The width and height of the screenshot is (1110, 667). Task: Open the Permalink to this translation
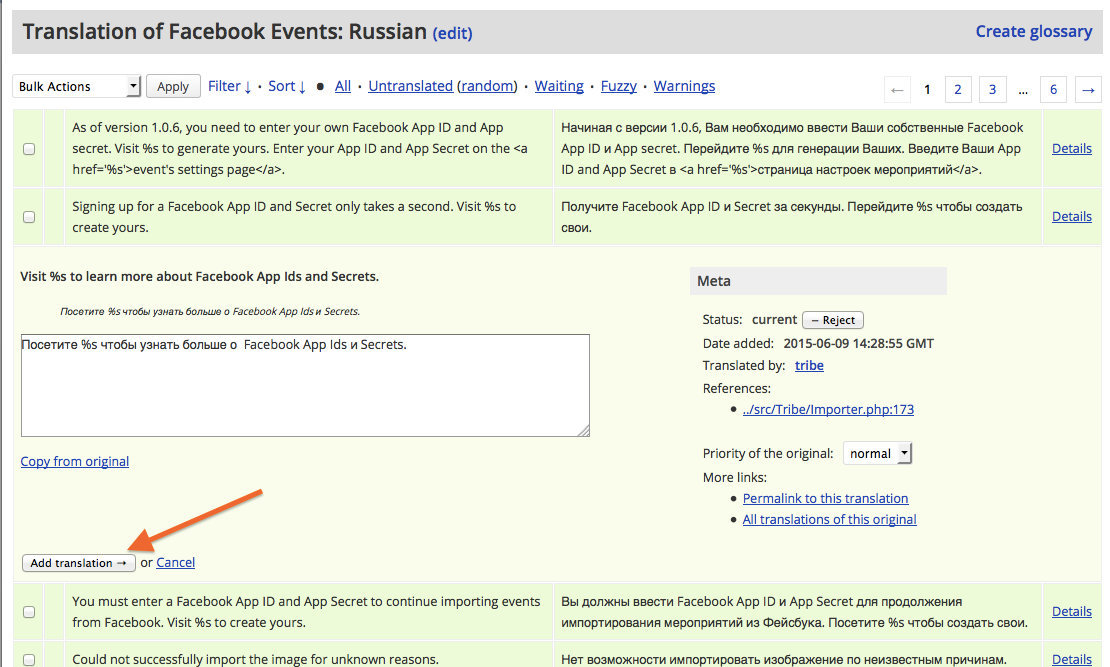825,498
